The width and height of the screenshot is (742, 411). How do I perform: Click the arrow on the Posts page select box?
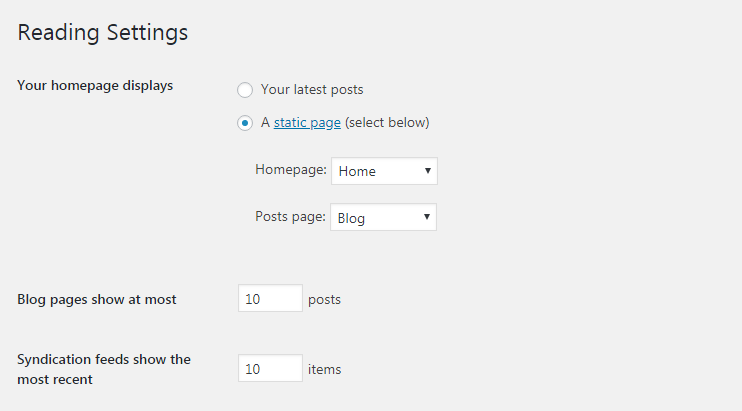pos(428,218)
